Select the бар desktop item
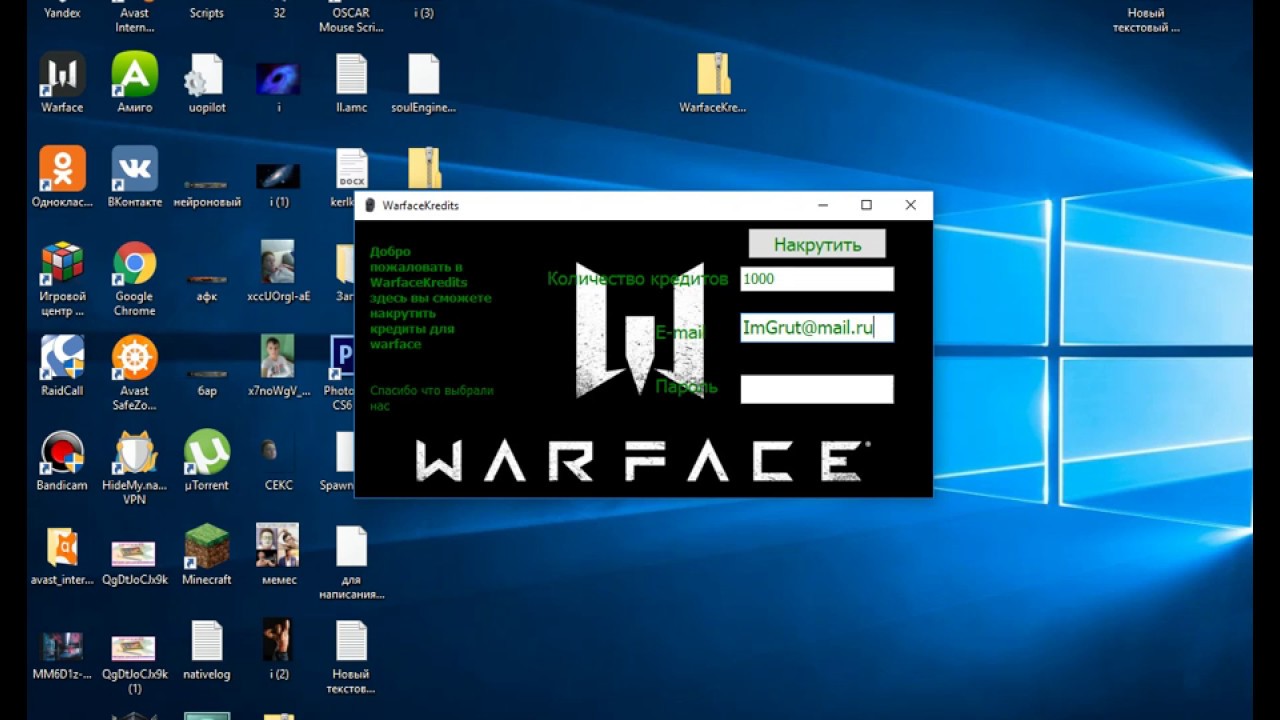1280x720 pixels. [207, 381]
